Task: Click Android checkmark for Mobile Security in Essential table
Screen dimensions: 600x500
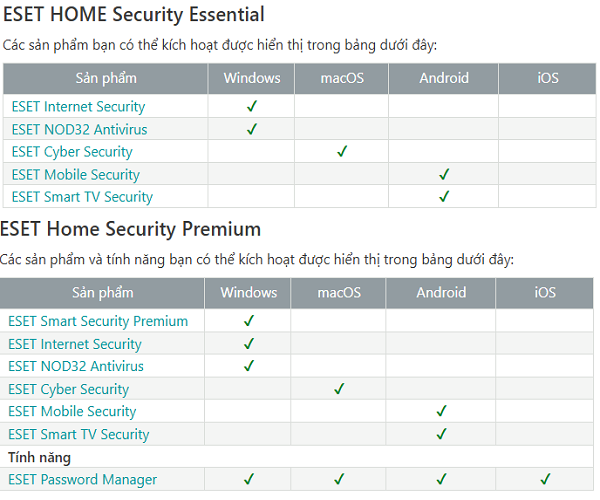Action: coord(444,174)
